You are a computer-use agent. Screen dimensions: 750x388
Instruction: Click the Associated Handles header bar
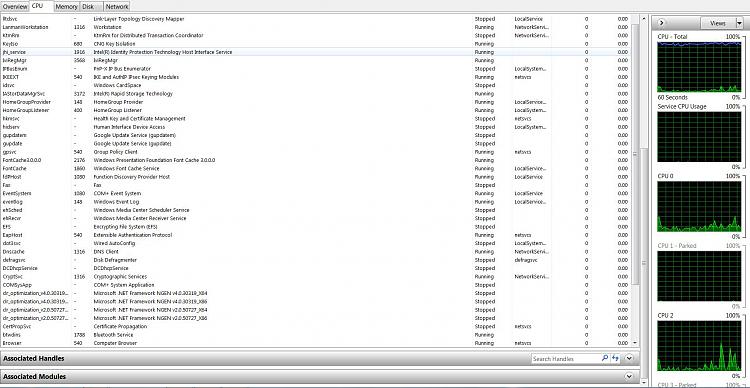coord(320,358)
